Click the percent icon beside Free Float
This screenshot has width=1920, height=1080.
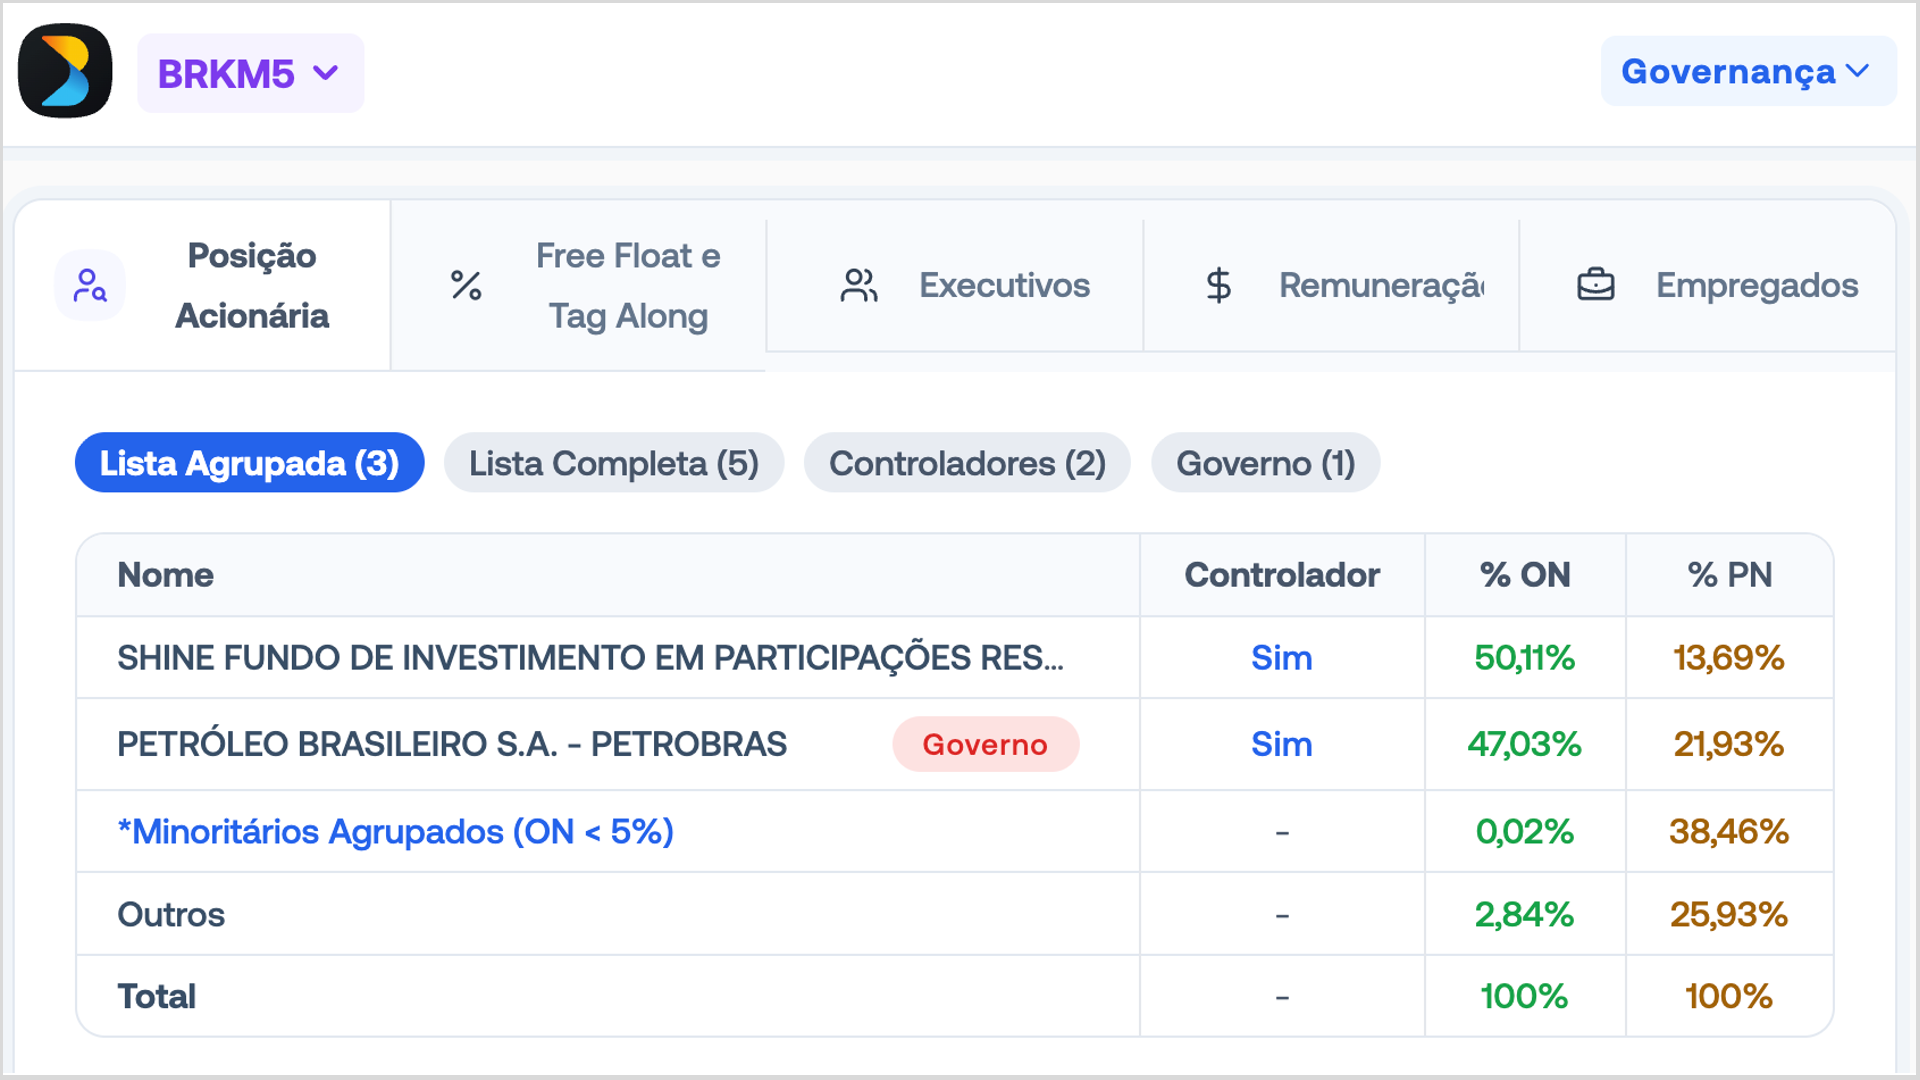[x=466, y=286]
